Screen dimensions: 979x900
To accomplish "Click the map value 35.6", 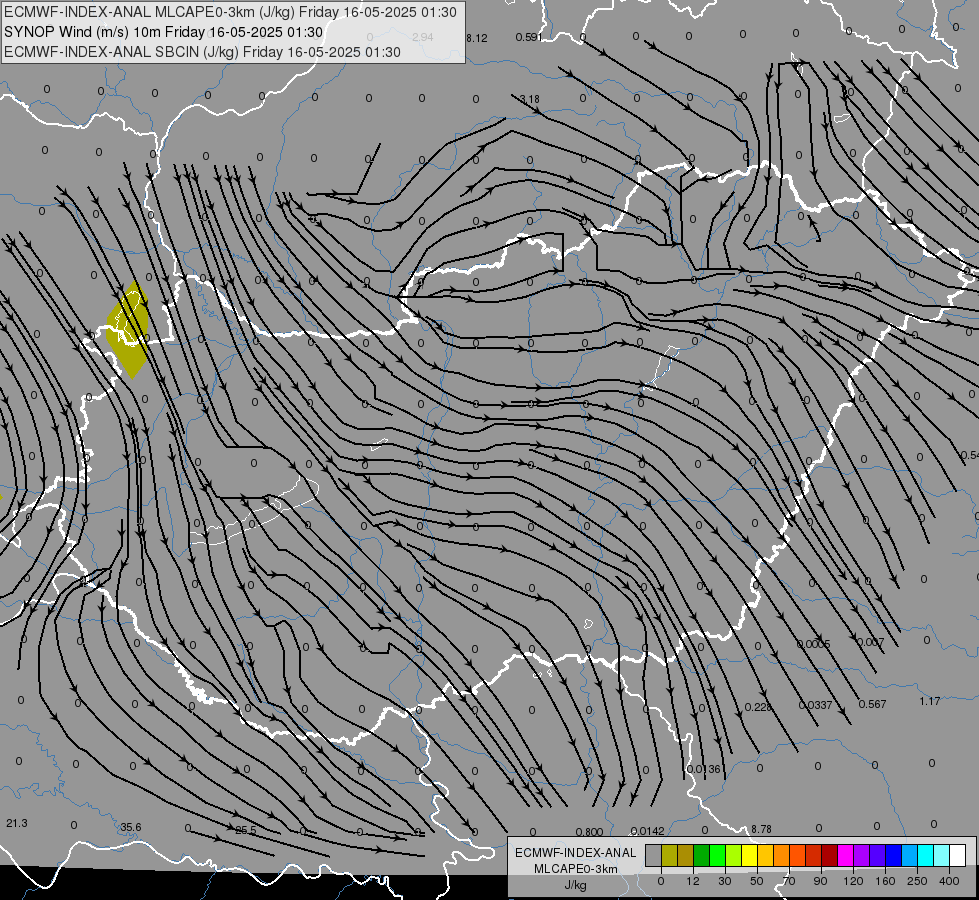I will click(130, 827).
